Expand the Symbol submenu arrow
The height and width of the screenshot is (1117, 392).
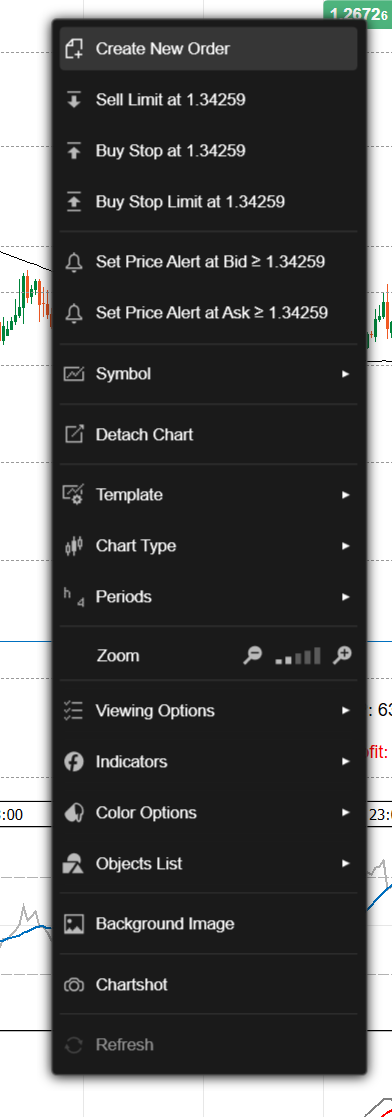click(346, 374)
